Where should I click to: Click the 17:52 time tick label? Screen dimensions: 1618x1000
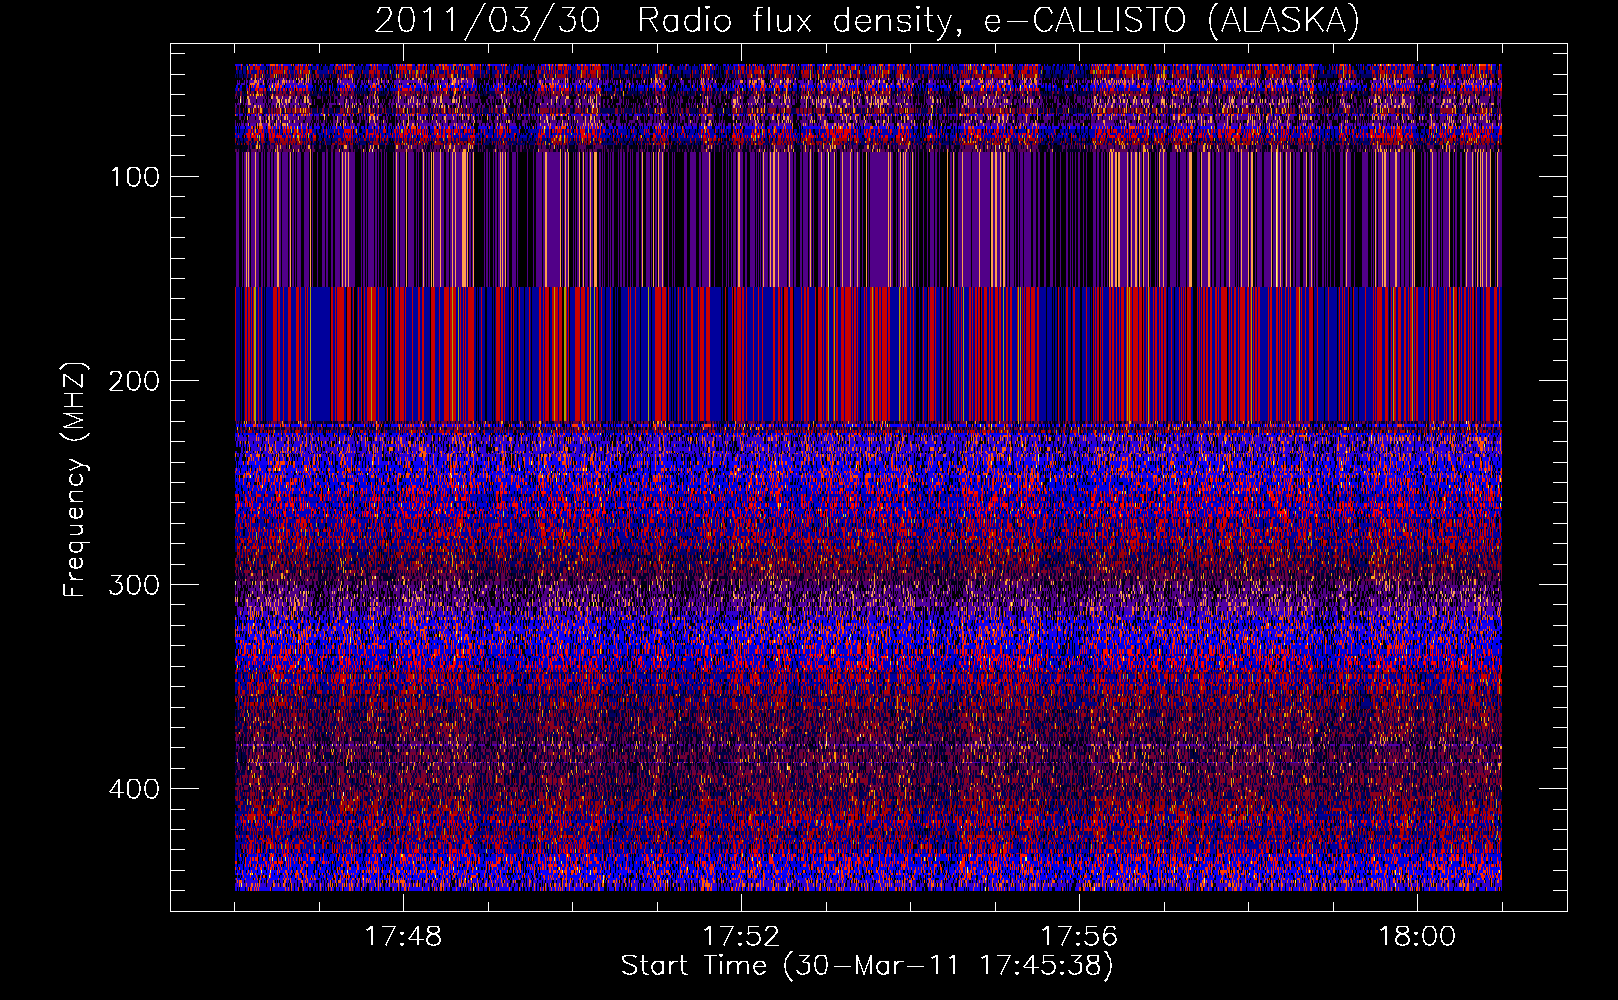click(x=741, y=937)
